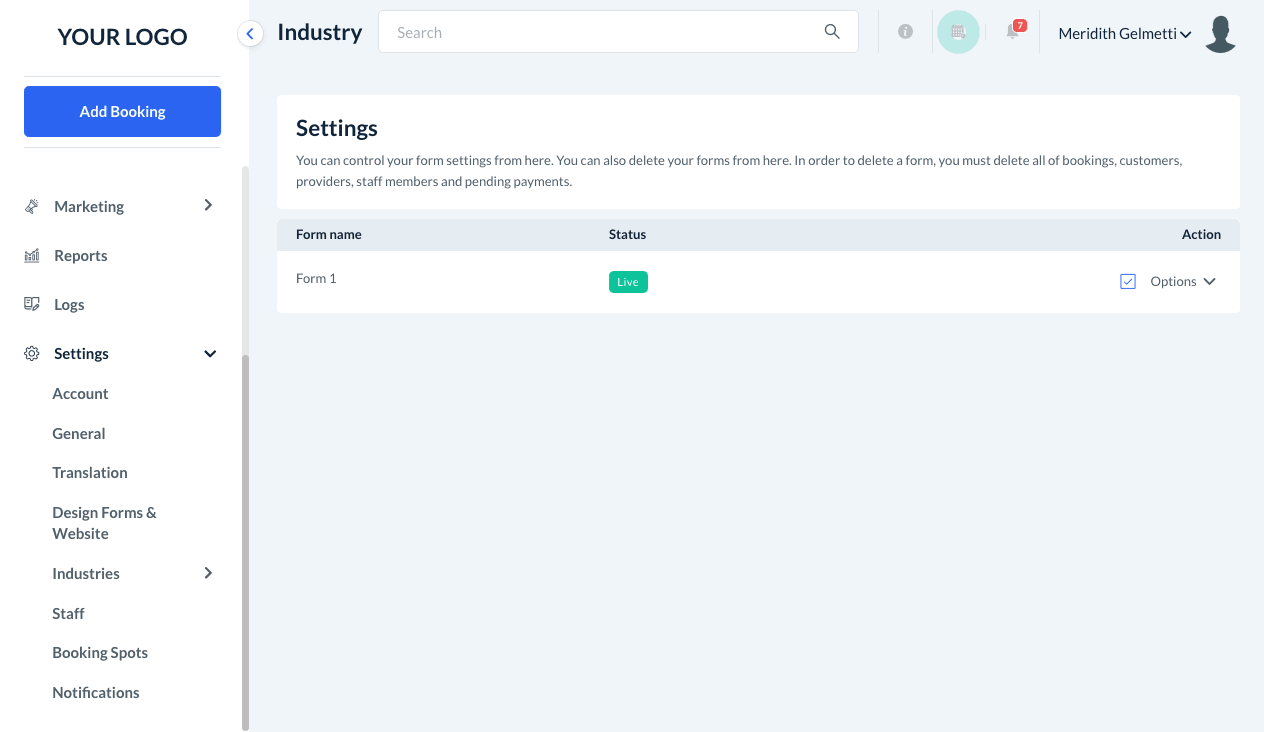Go to Translation settings
The height and width of the screenshot is (732, 1264).
90,473
